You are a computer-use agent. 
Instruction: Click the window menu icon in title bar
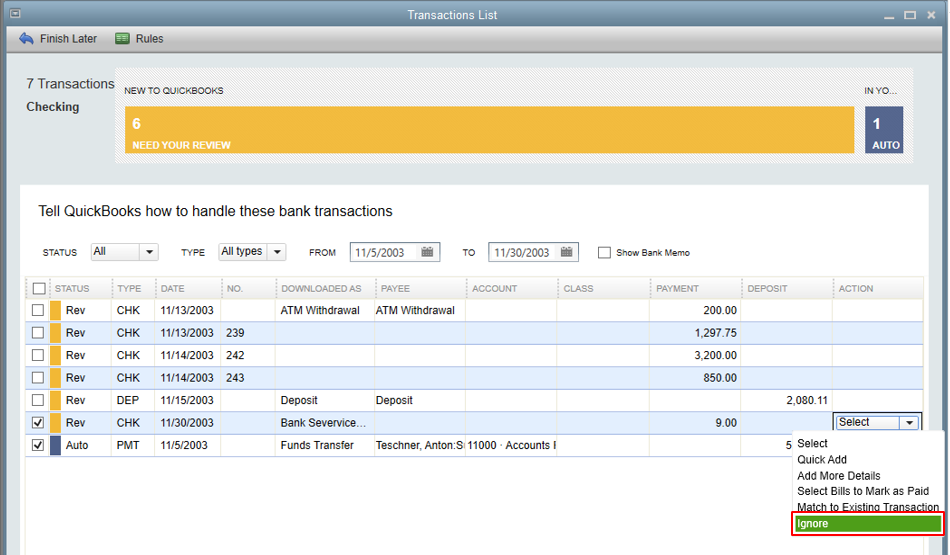[x=15, y=13]
